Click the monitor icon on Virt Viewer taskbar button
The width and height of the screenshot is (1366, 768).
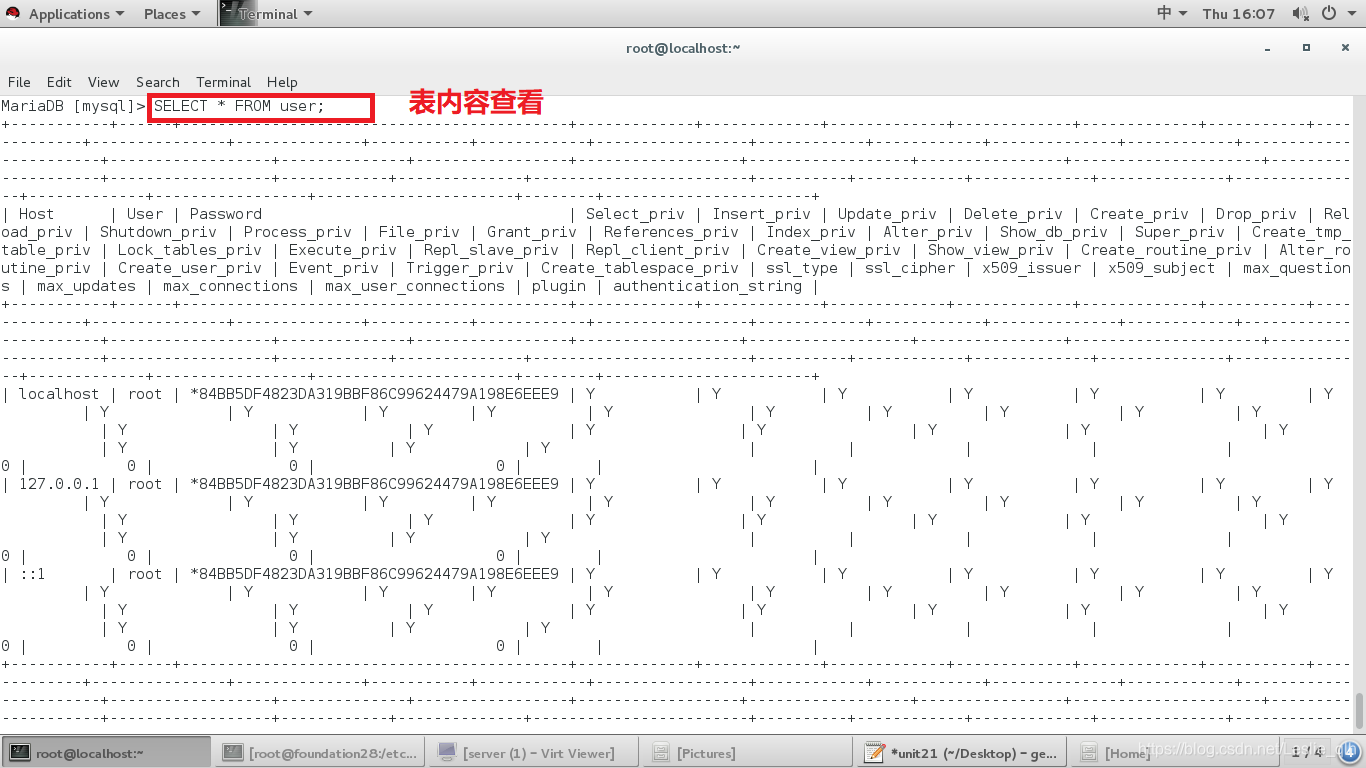448,752
